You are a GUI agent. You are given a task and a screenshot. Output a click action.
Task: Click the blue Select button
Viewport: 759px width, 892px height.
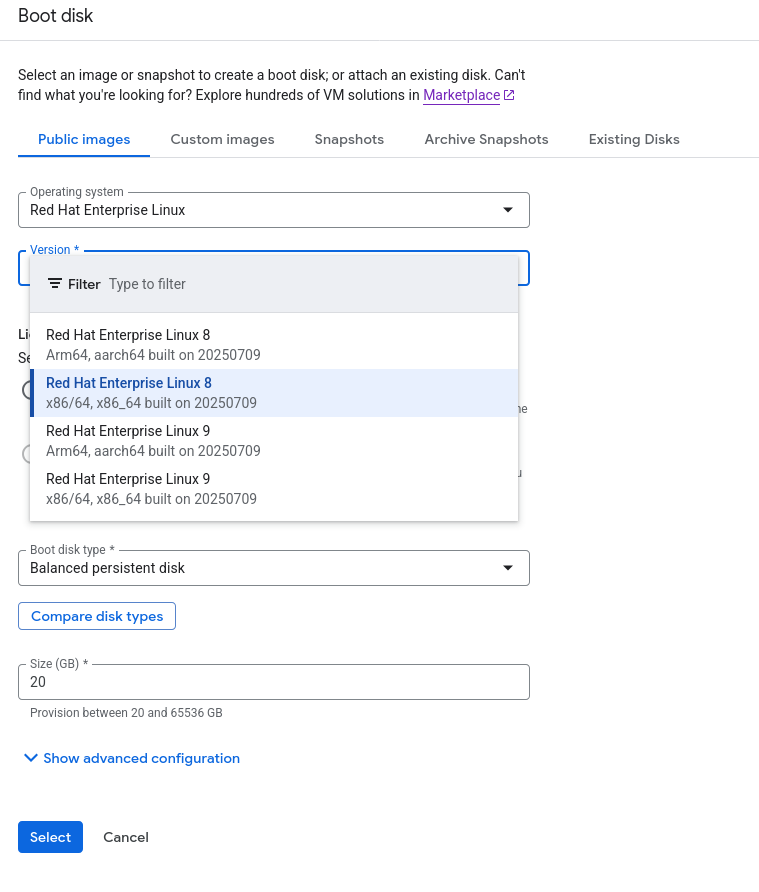click(50, 837)
